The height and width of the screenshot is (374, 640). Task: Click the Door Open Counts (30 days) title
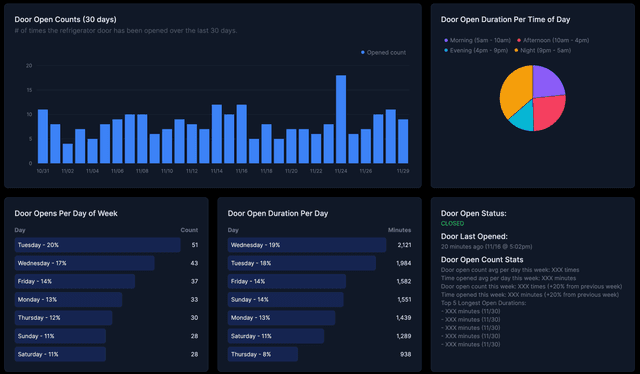tap(65, 19)
